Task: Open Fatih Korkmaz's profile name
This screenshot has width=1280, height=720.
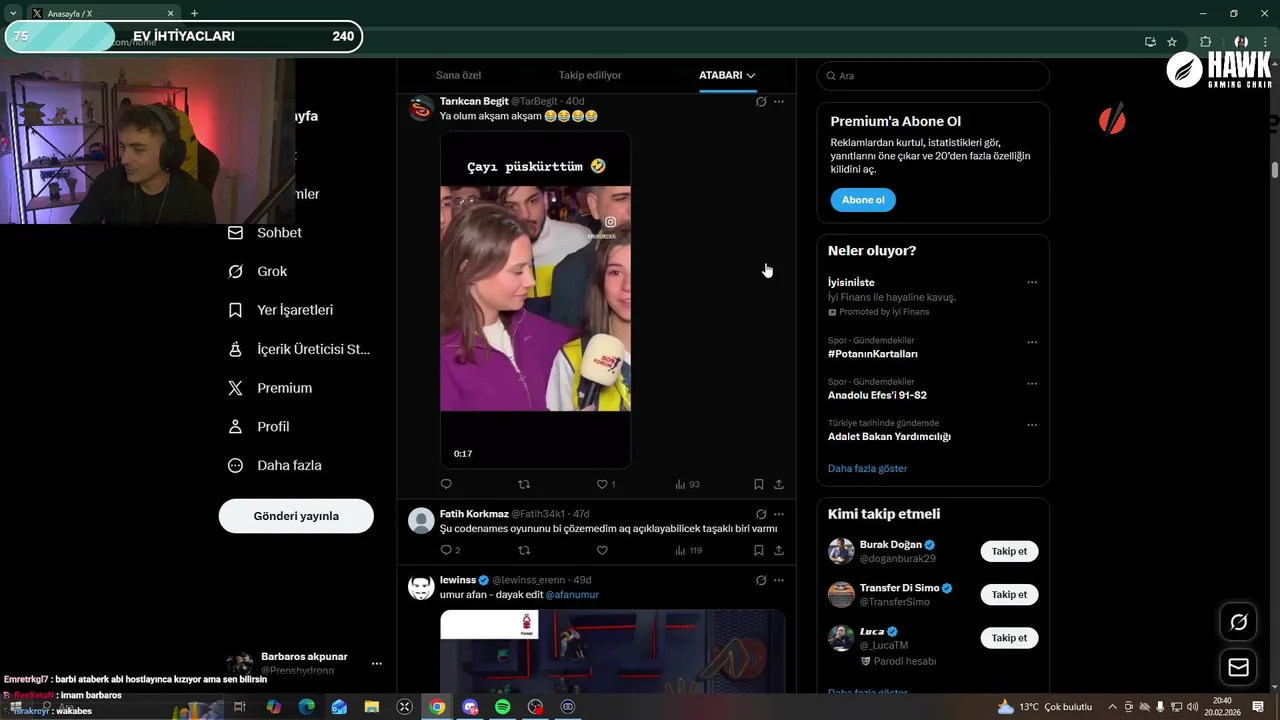Action: (x=474, y=514)
